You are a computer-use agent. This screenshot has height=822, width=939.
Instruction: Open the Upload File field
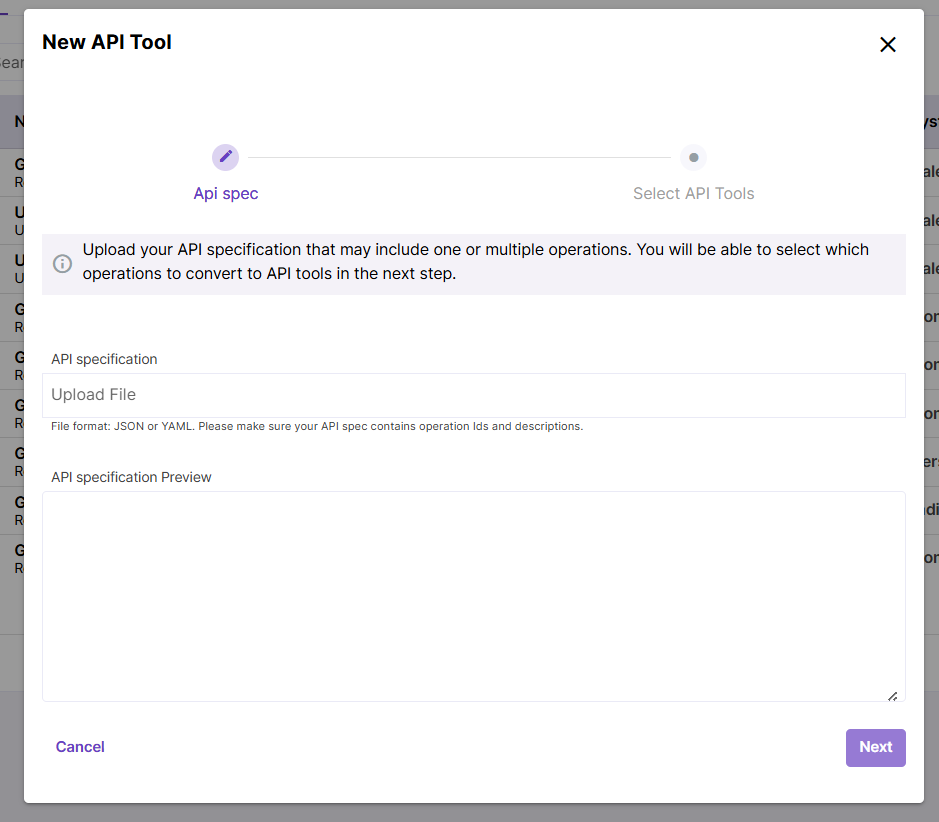tap(473, 395)
